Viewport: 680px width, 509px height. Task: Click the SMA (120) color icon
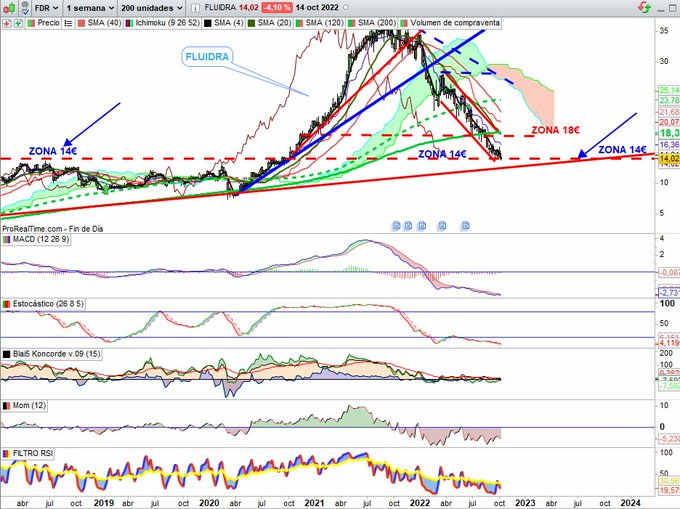[299, 23]
